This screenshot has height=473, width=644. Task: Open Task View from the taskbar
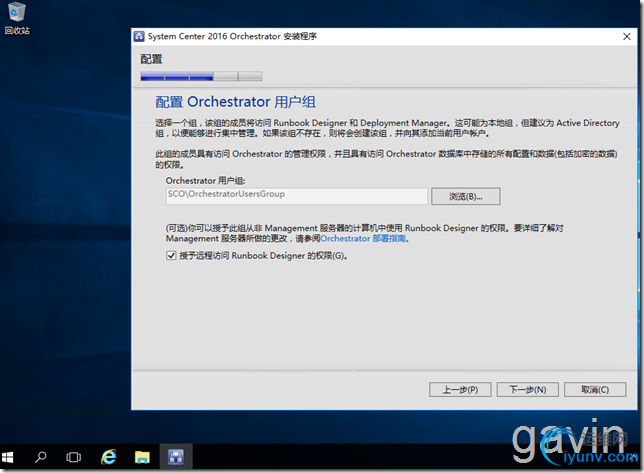pyautogui.click(x=74, y=457)
